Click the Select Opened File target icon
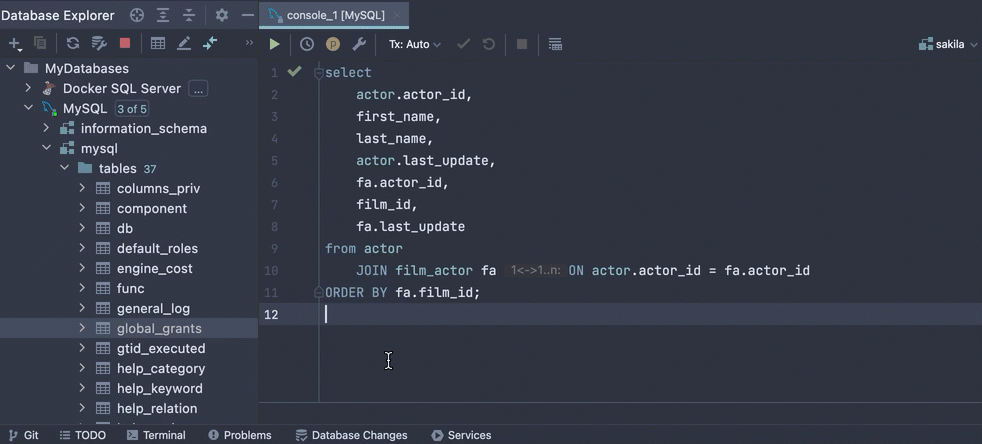Image resolution: width=982 pixels, height=444 pixels. point(137,15)
